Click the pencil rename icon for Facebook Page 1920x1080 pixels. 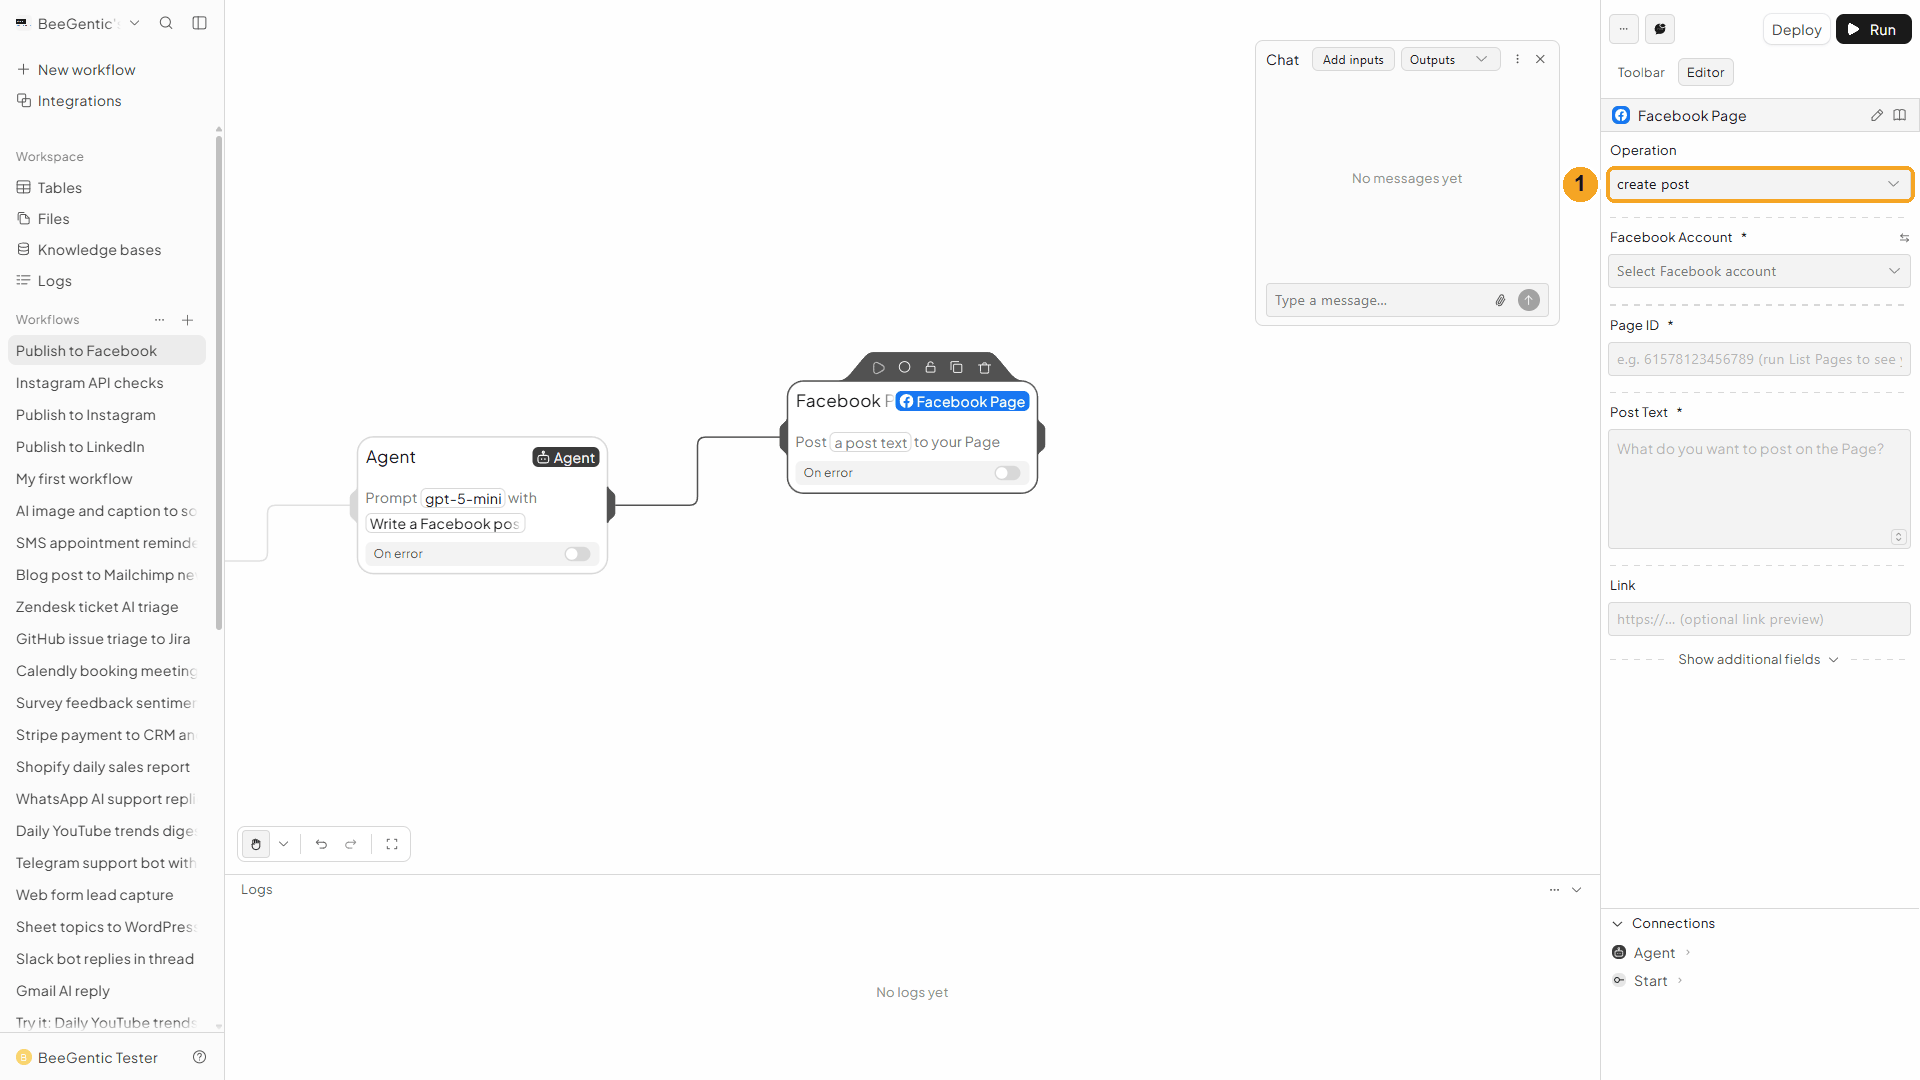[x=1877, y=116]
